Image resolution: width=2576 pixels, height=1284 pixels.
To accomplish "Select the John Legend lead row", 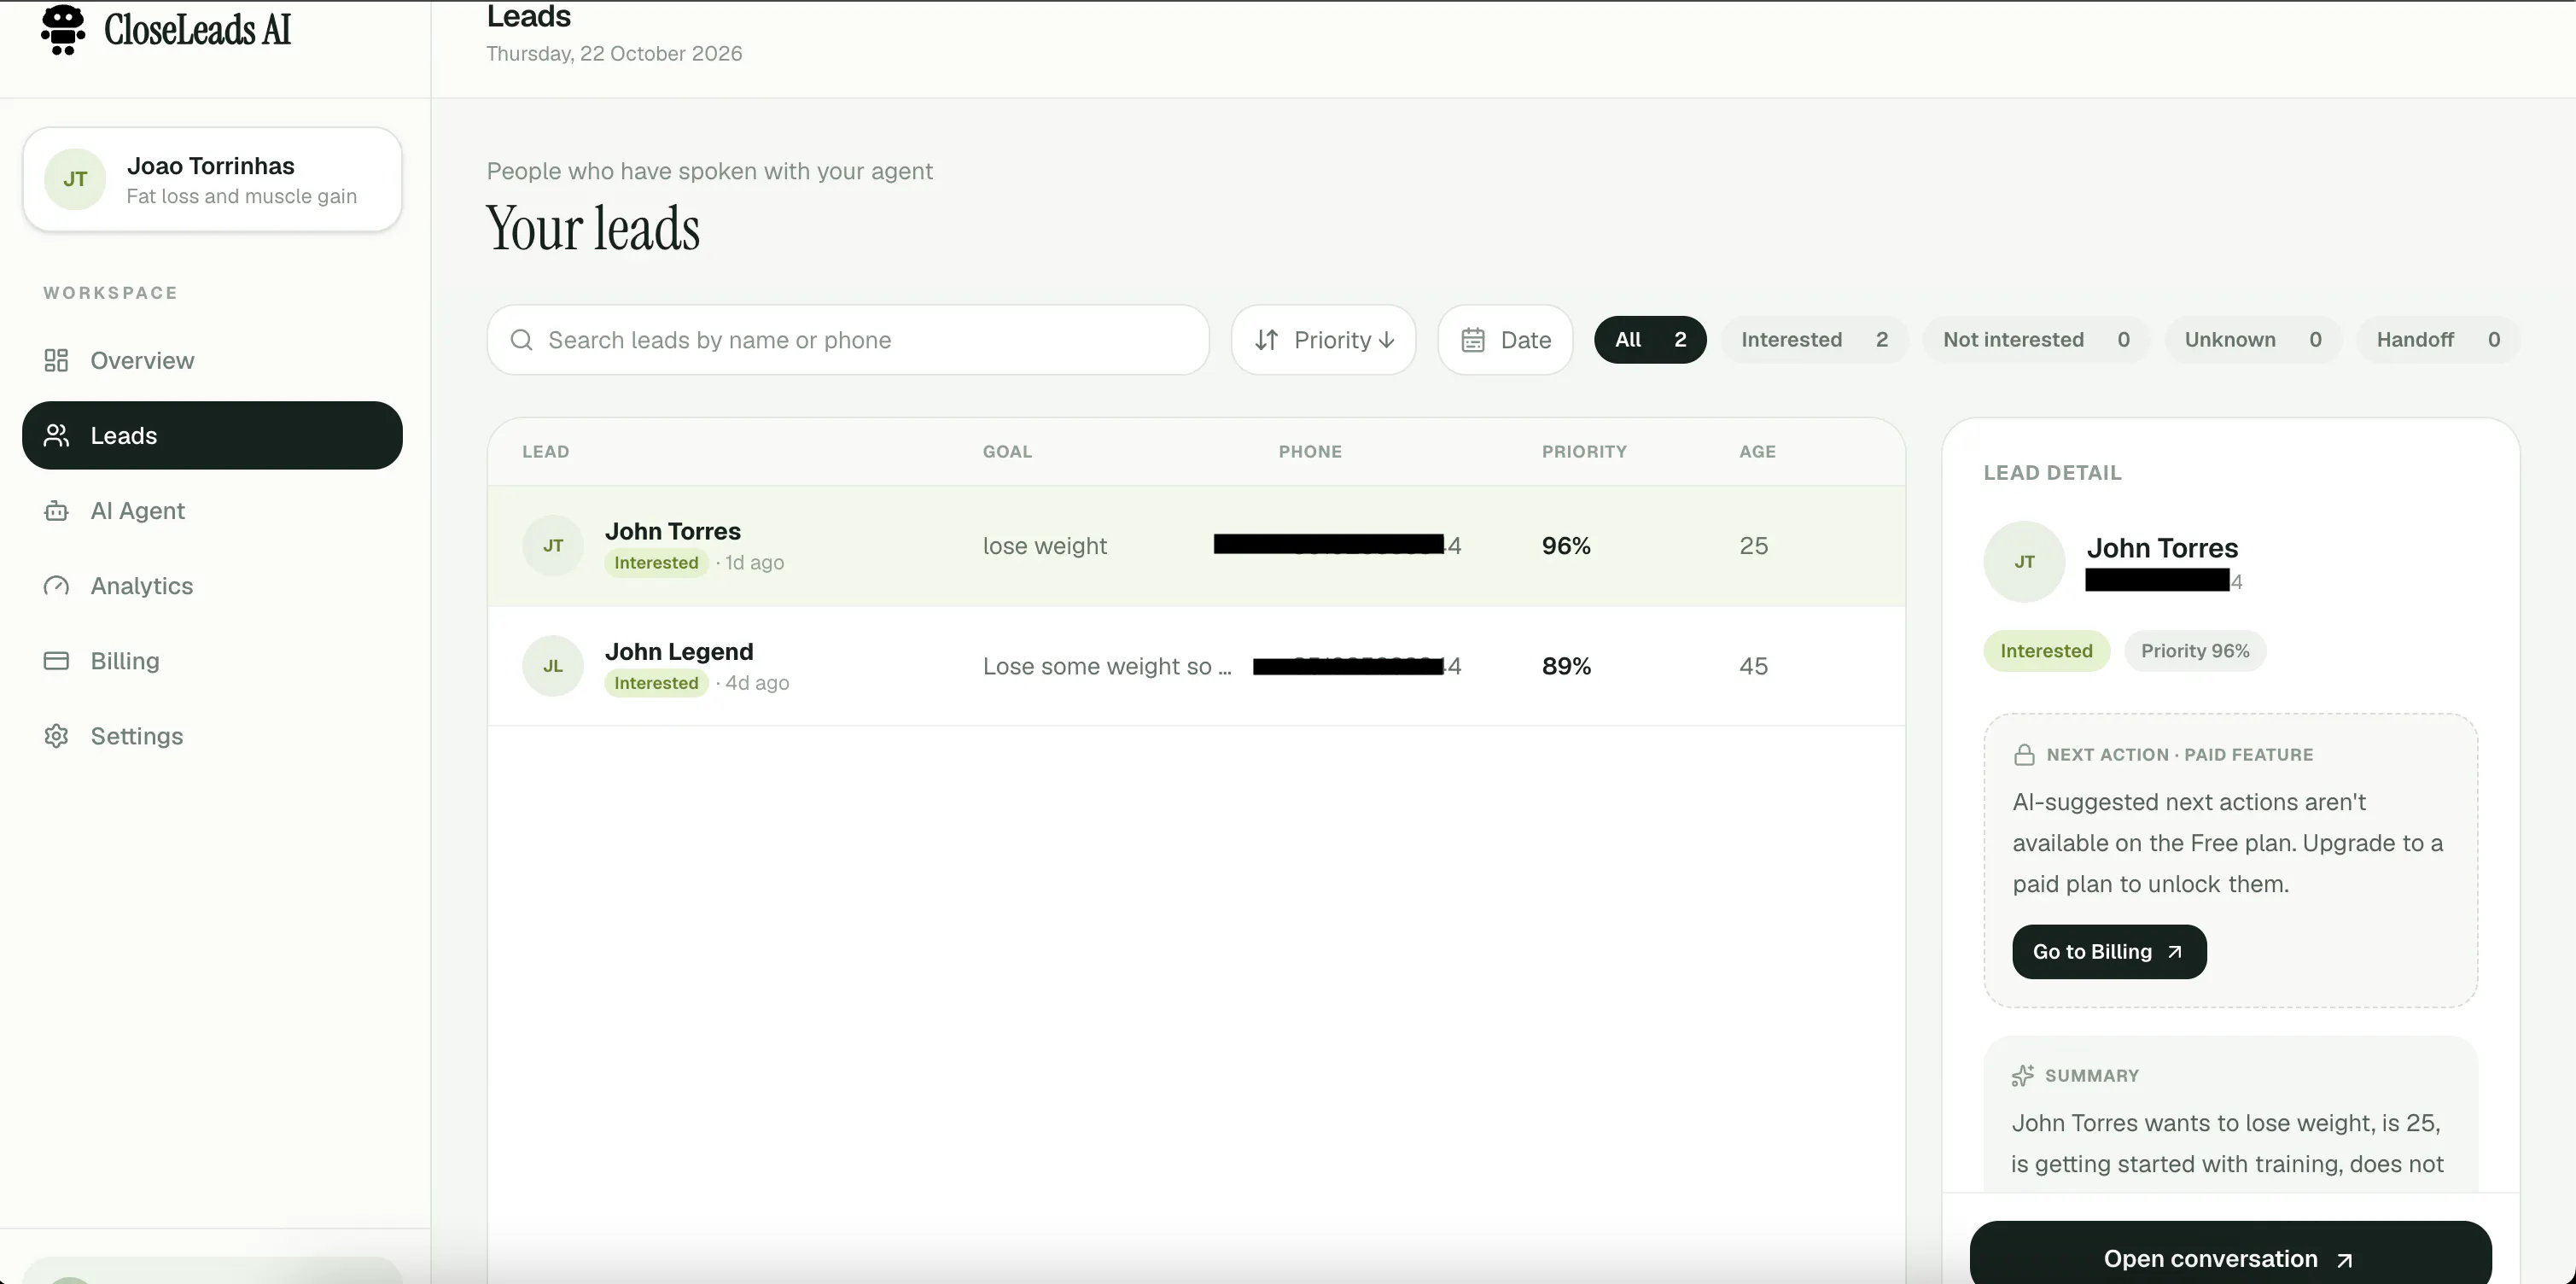I will 1196,666.
